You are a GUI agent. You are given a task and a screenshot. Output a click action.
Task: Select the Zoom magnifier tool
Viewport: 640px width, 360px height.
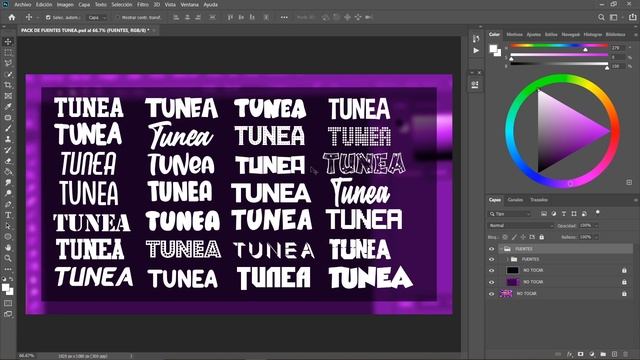point(8,258)
